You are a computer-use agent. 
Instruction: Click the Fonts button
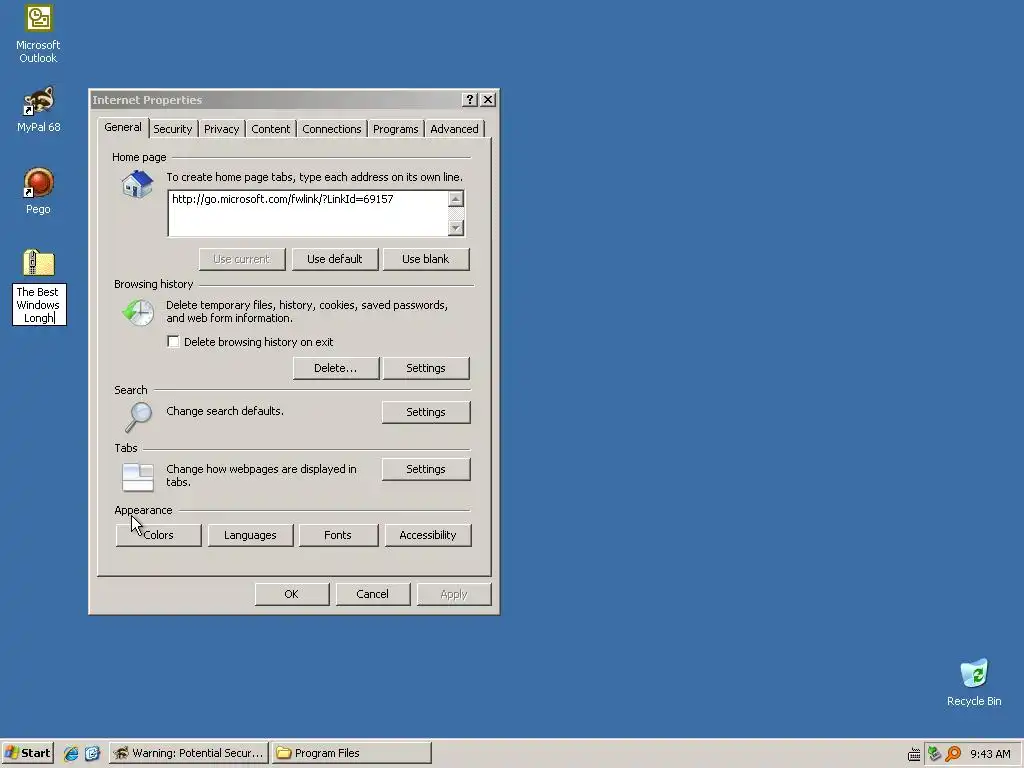[338, 535]
